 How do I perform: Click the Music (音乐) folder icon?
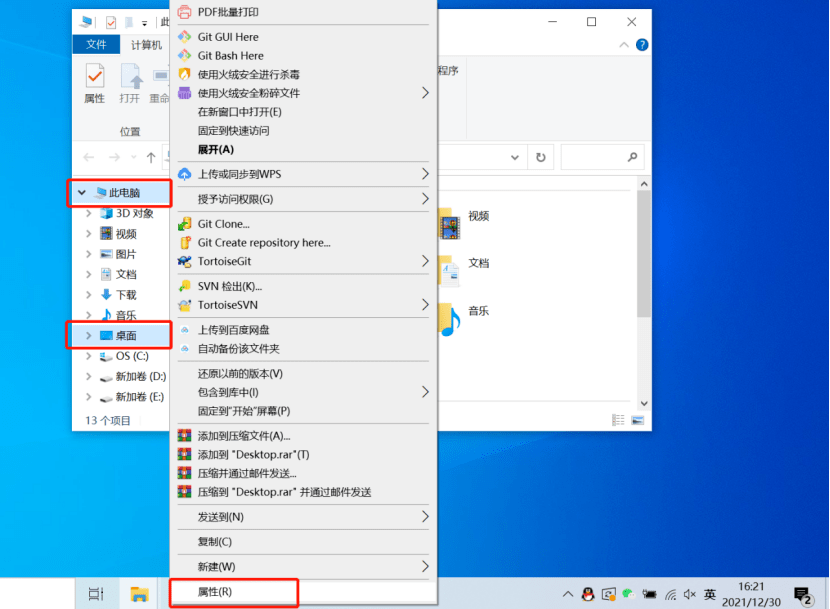449,319
